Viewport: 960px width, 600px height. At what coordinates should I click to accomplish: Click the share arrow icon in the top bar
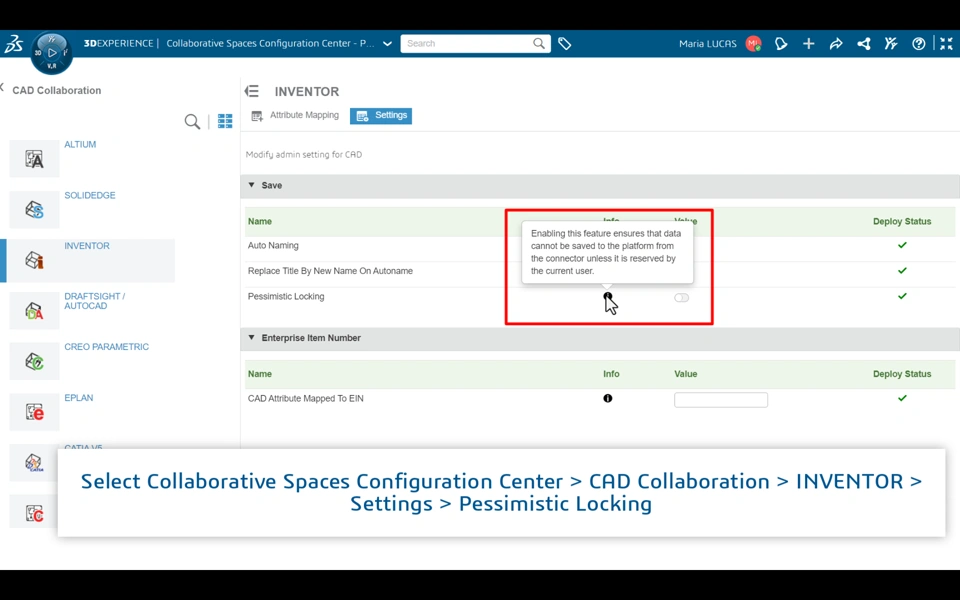pos(836,43)
